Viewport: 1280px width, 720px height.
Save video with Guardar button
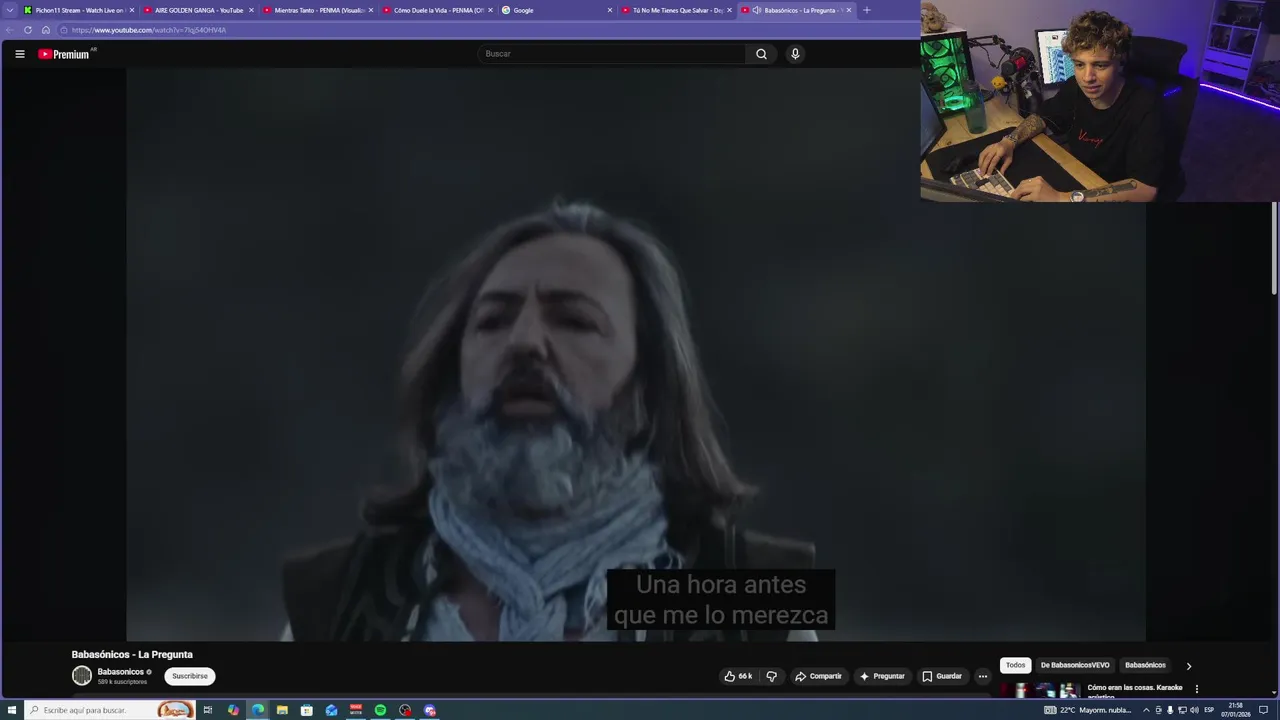coord(942,676)
